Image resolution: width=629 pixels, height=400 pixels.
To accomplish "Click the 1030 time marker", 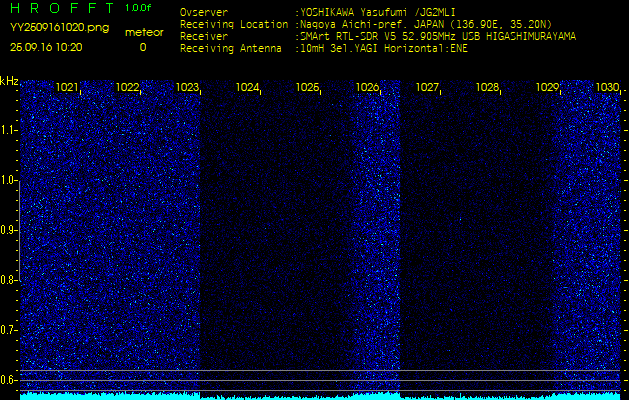I will [x=607, y=87].
